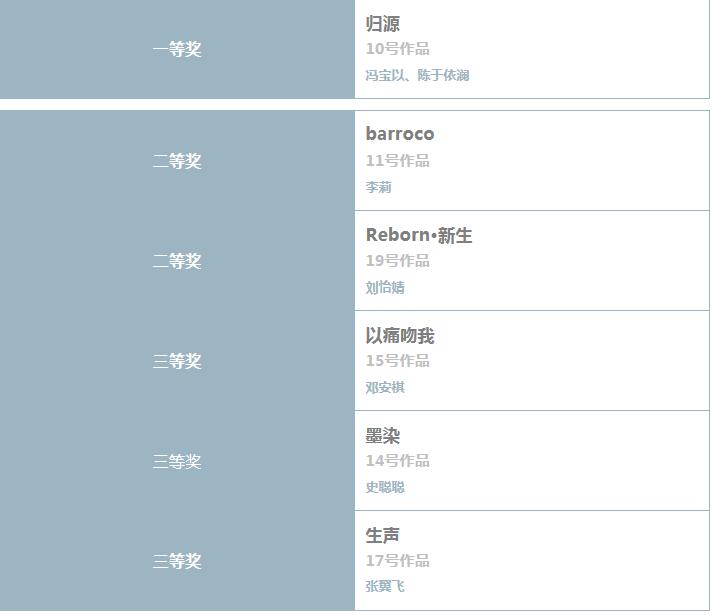The height and width of the screenshot is (615, 712).
Task: Click the 19号作品 label
Action: tap(397, 260)
